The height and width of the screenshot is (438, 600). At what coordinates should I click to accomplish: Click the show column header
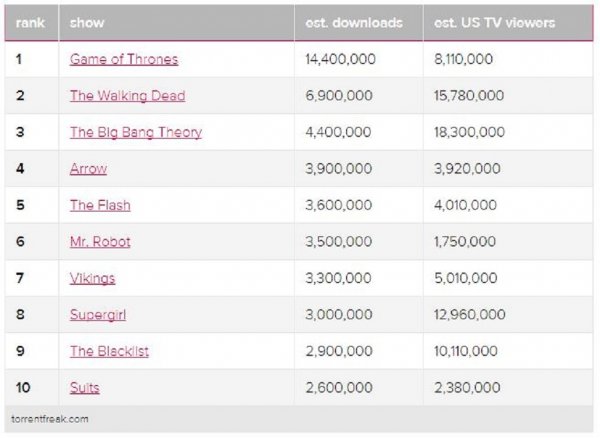pos(86,22)
